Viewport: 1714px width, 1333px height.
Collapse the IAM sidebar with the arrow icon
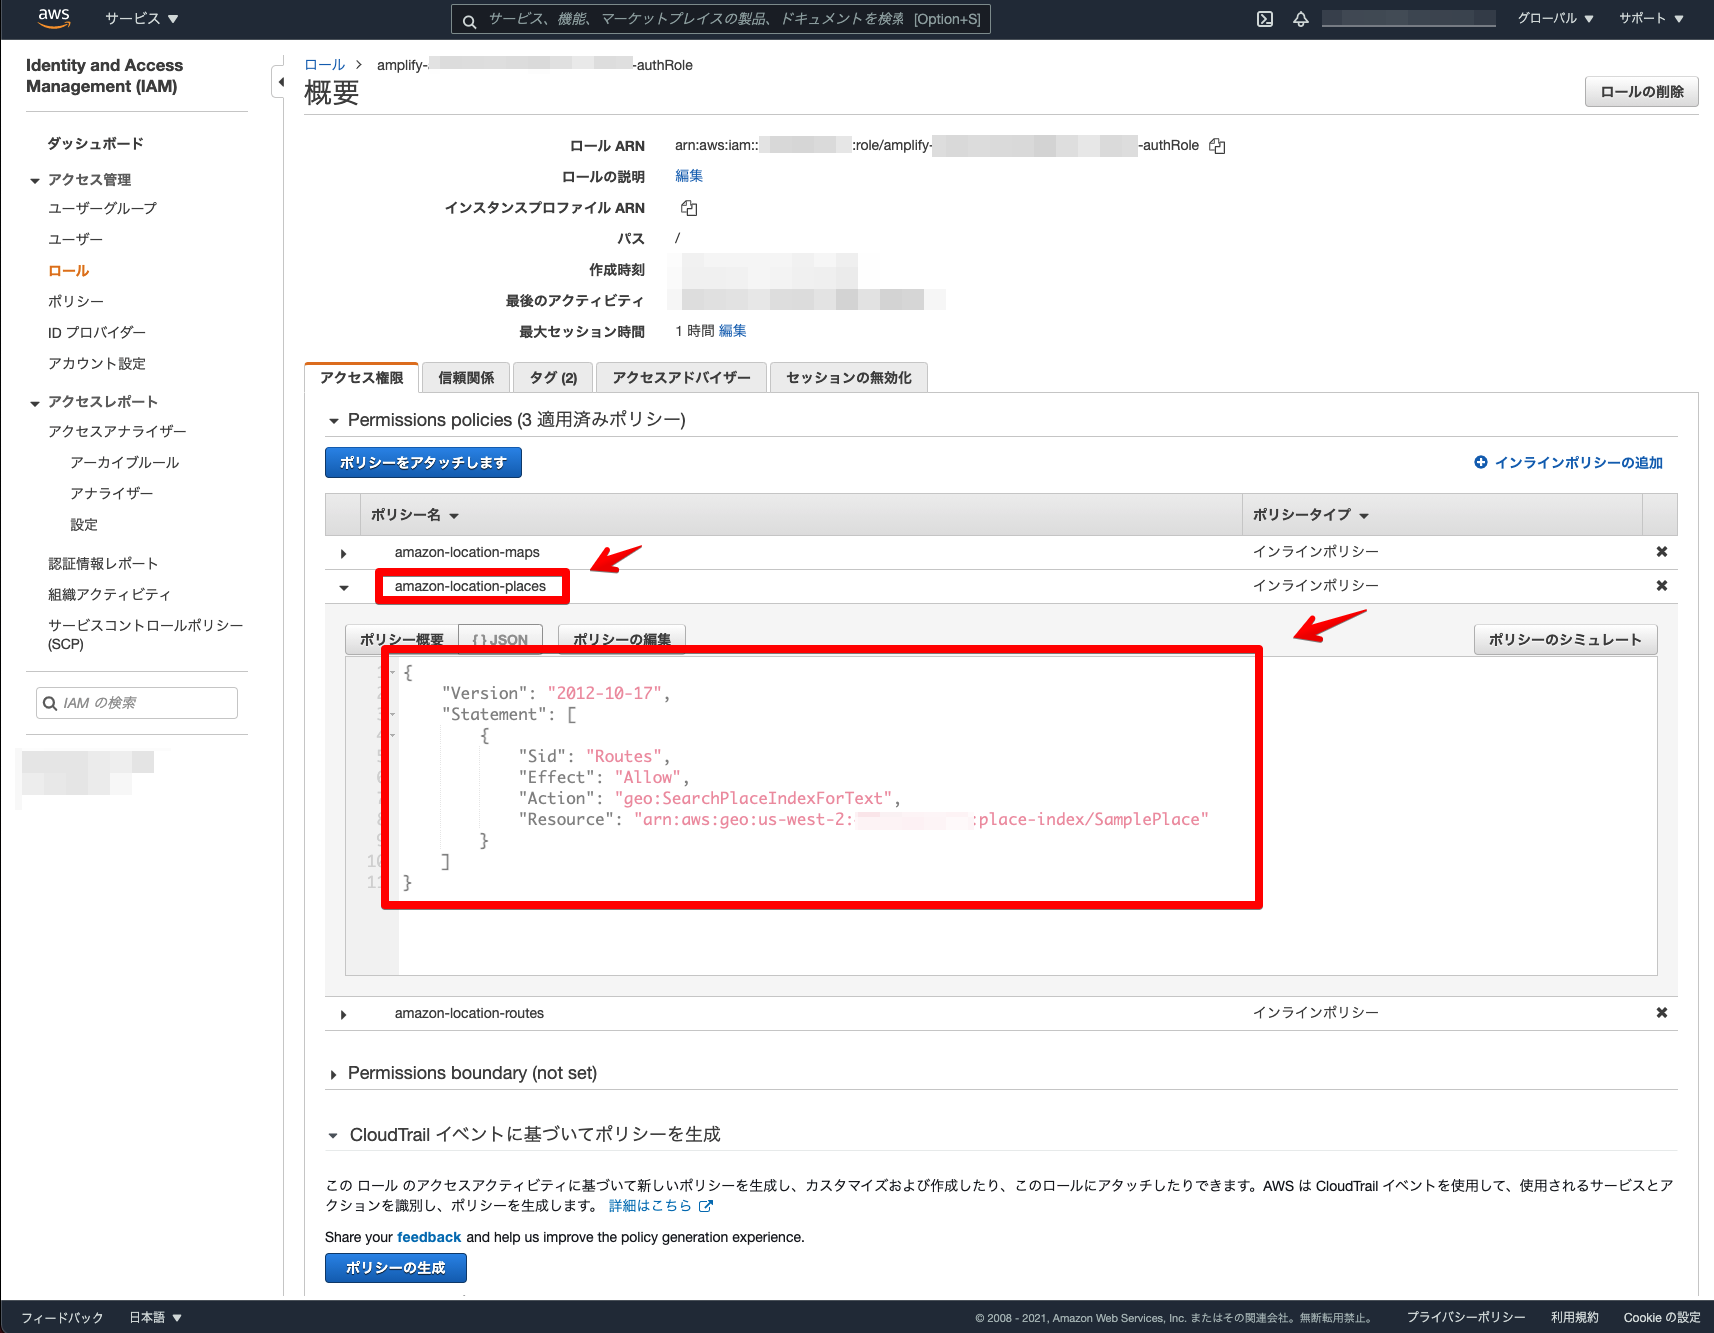click(281, 82)
